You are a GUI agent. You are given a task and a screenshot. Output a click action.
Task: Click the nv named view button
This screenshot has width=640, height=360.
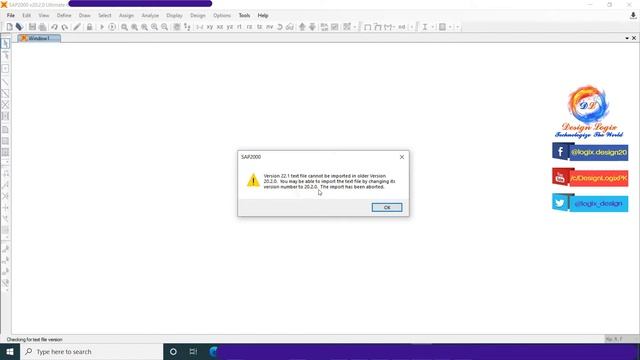pyautogui.click(x=269, y=27)
